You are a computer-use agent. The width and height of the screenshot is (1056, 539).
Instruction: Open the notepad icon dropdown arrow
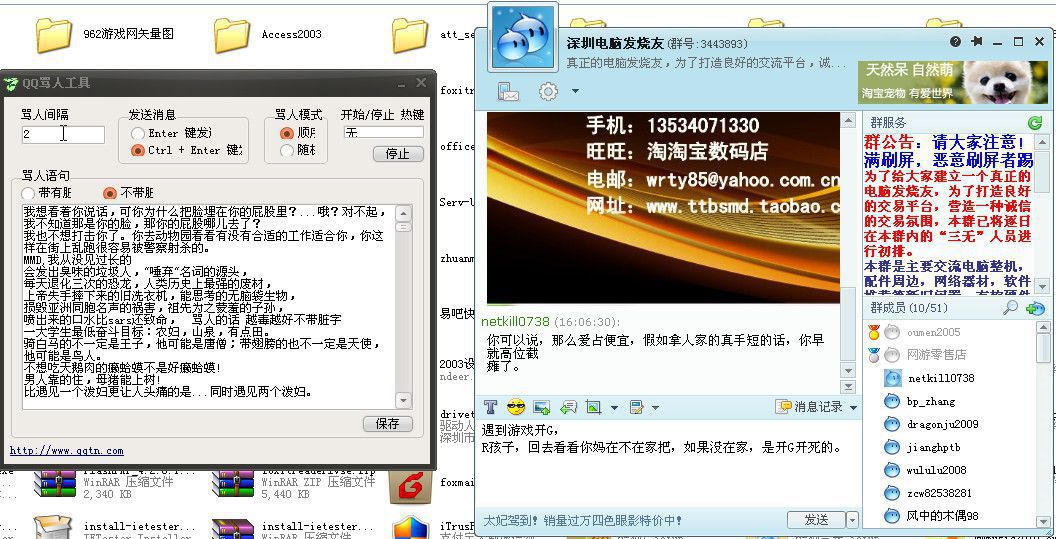(x=655, y=408)
